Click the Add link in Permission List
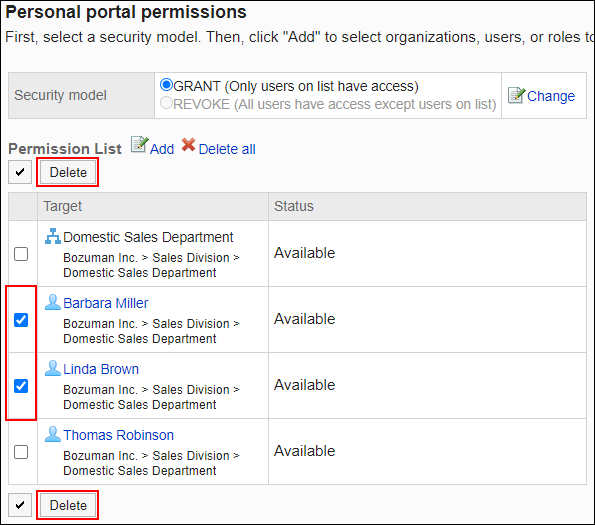 [162, 149]
